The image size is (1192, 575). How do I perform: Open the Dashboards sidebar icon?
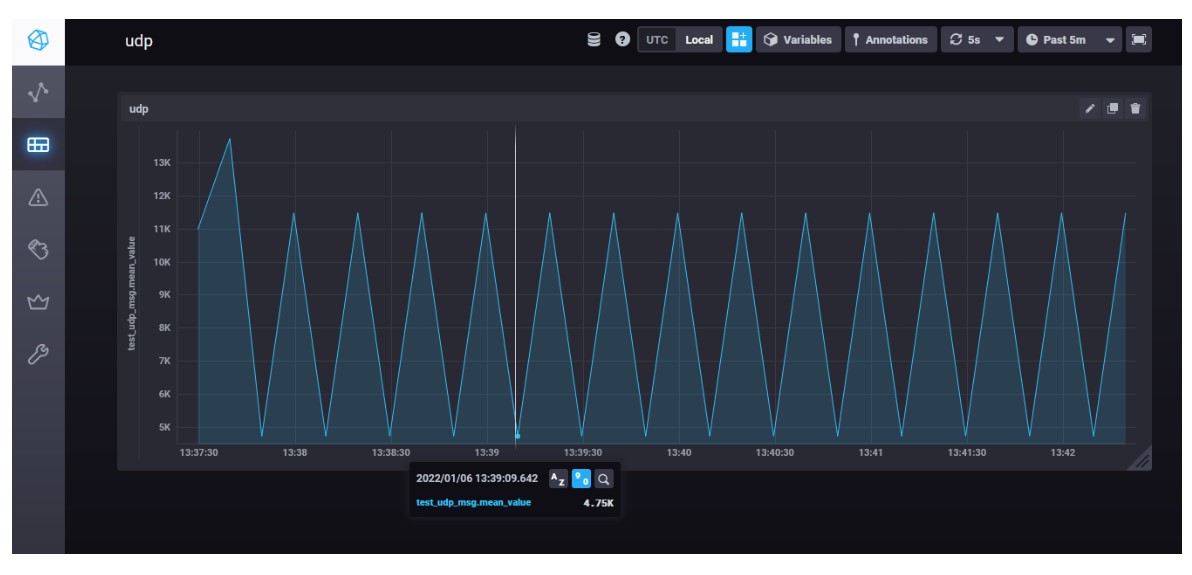(x=38, y=145)
